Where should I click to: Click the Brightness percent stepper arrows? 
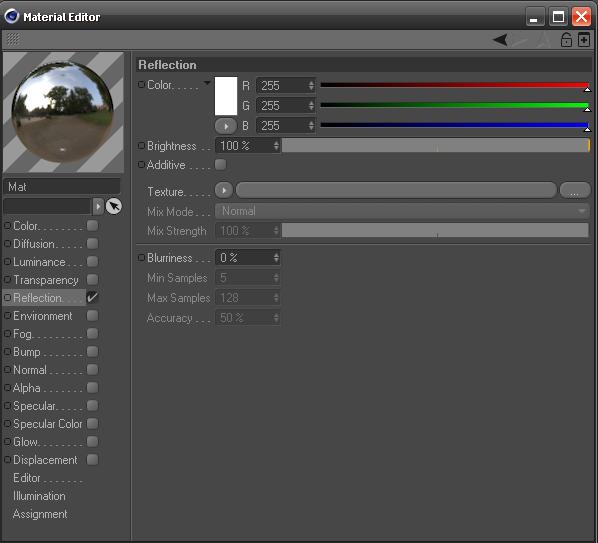pos(276,146)
